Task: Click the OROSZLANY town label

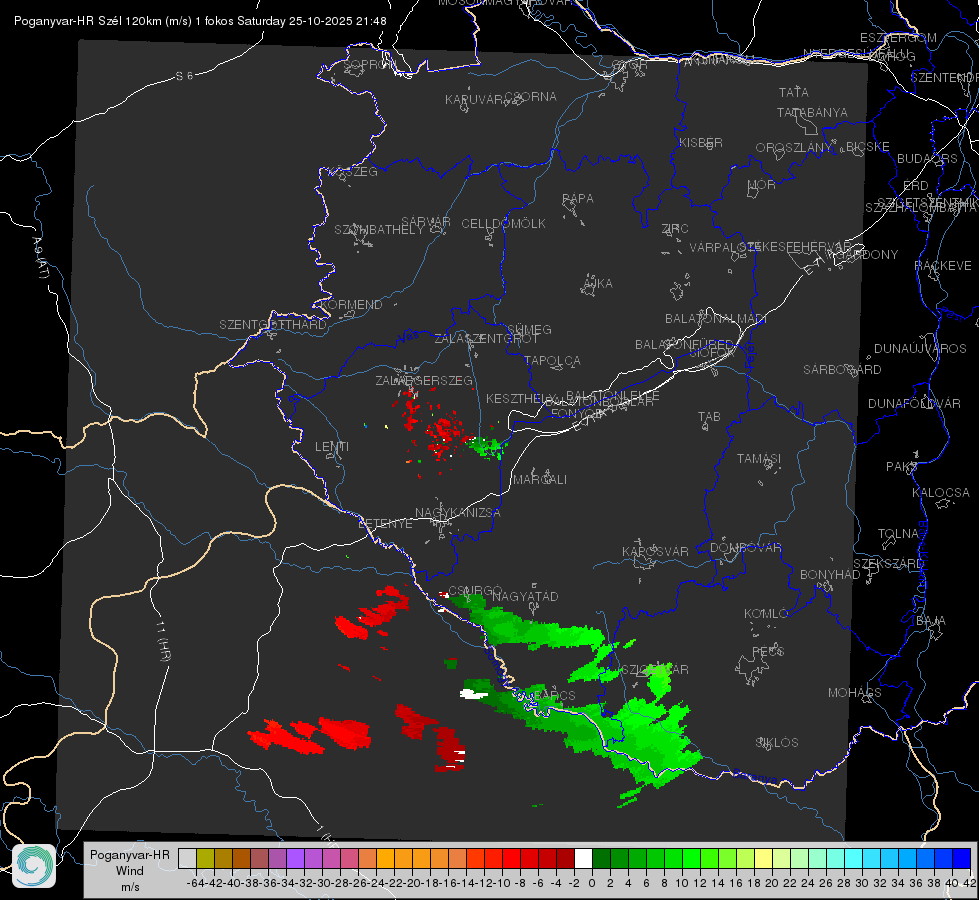Action: tap(794, 148)
